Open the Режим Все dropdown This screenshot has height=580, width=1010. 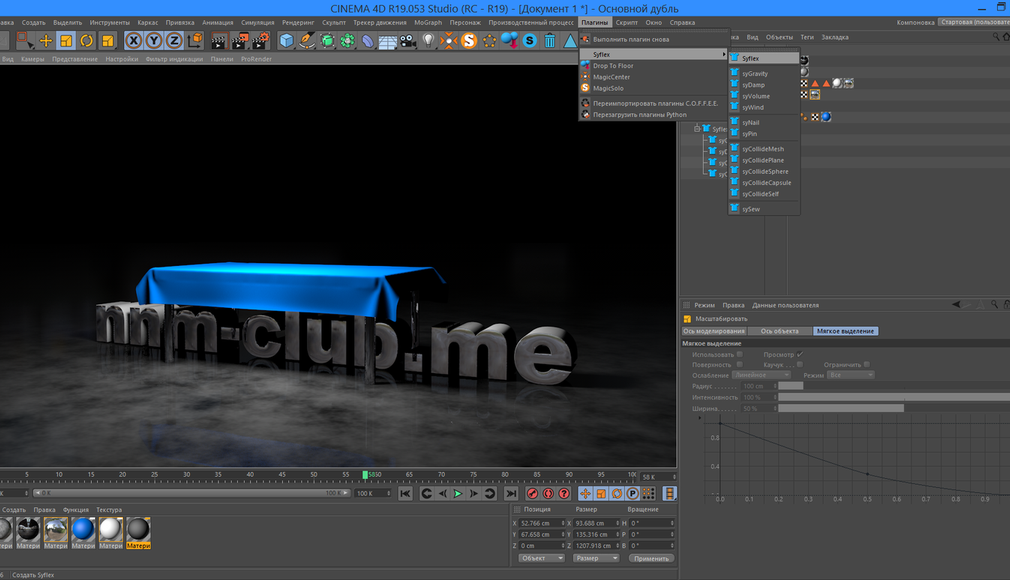(850, 375)
